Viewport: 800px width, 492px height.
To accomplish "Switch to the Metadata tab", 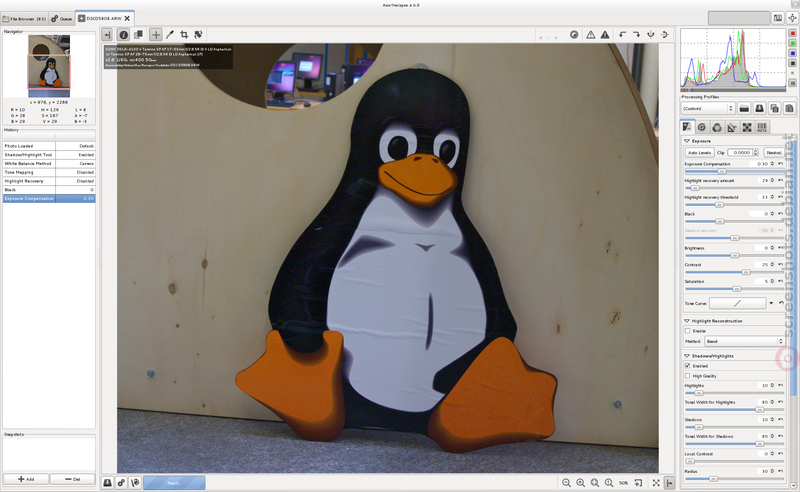I will click(x=762, y=127).
